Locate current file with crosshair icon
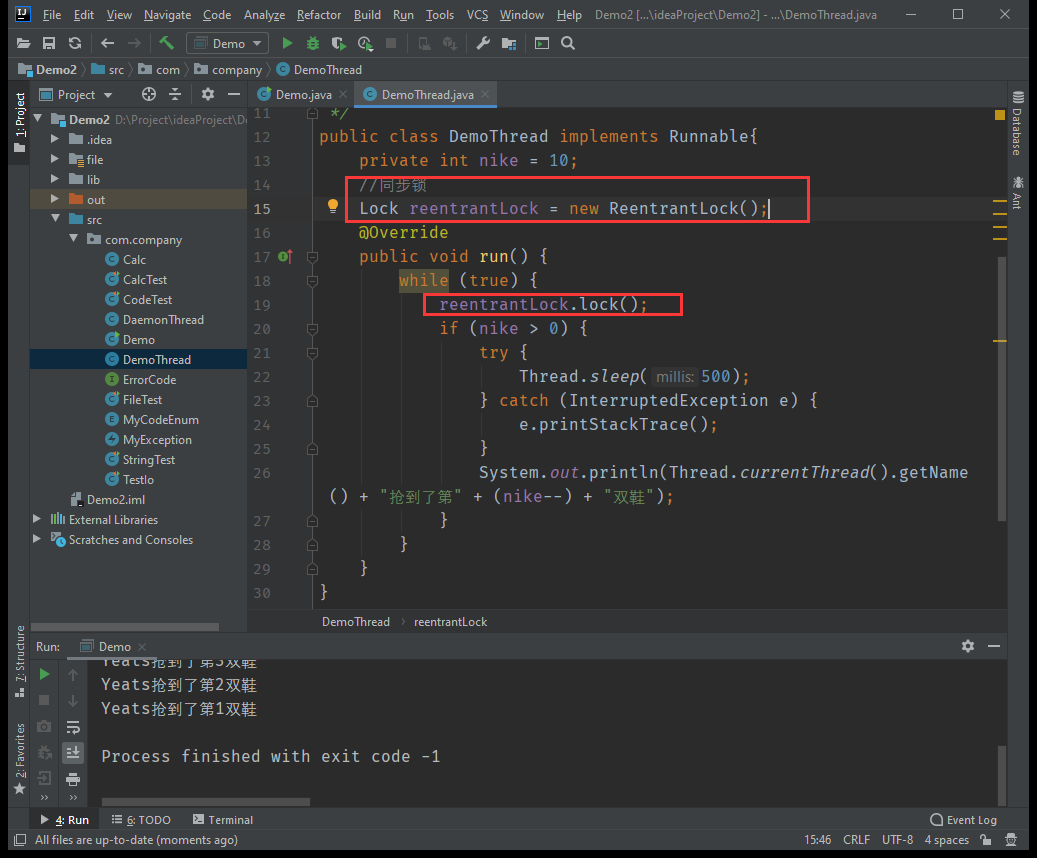Viewport: 1037px width, 858px height. click(149, 95)
